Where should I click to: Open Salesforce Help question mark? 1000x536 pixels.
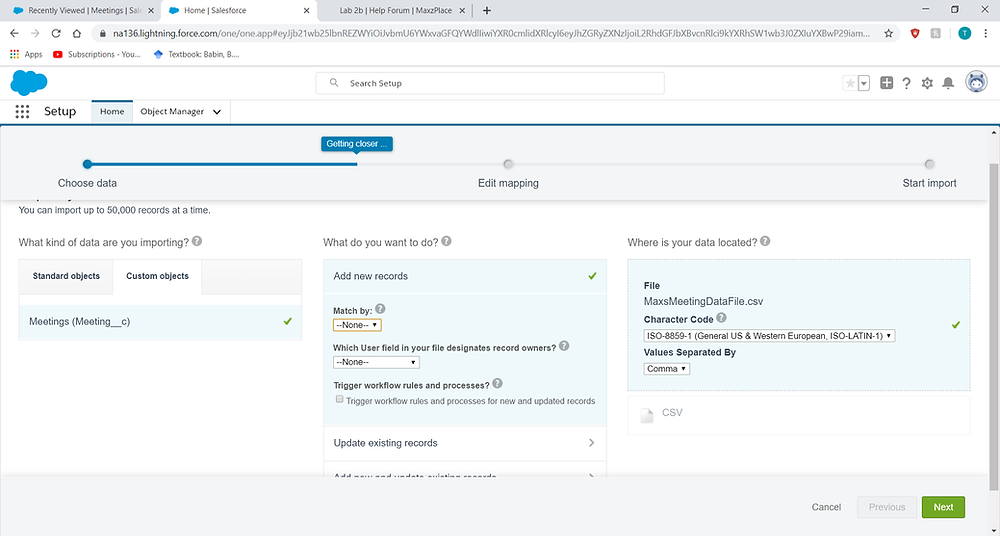coord(906,83)
